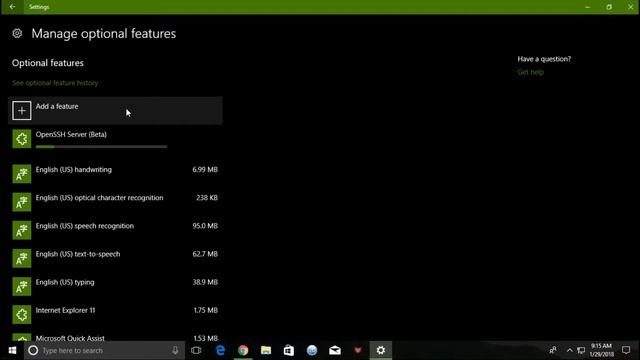Click the Get help link

coord(531,72)
